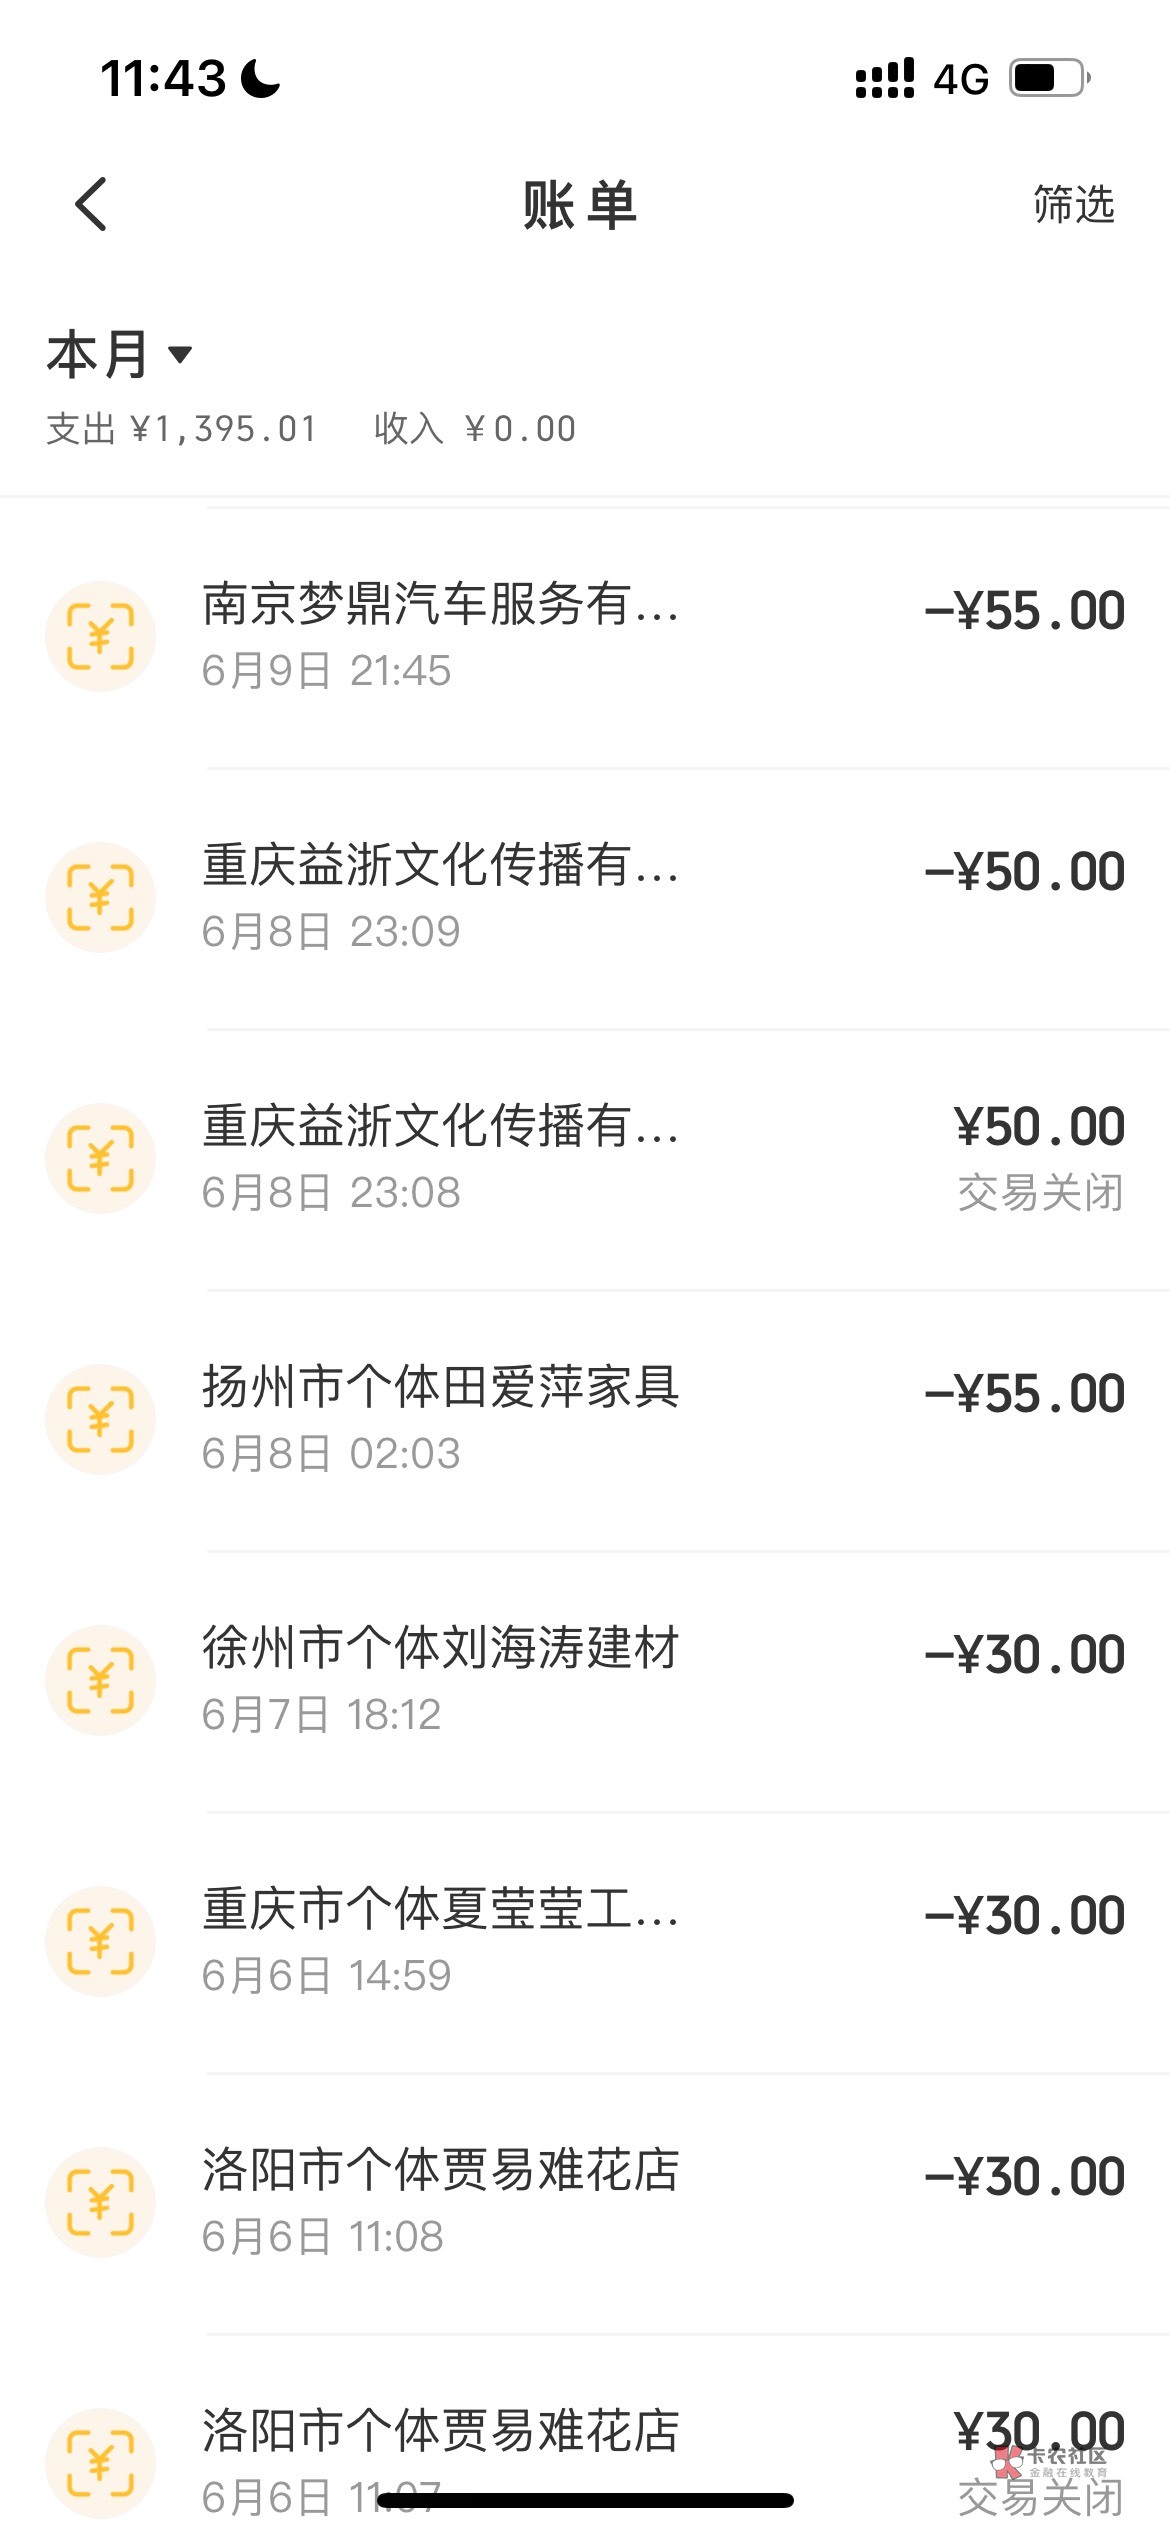Tap the back arrow icon

[x=91, y=205]
